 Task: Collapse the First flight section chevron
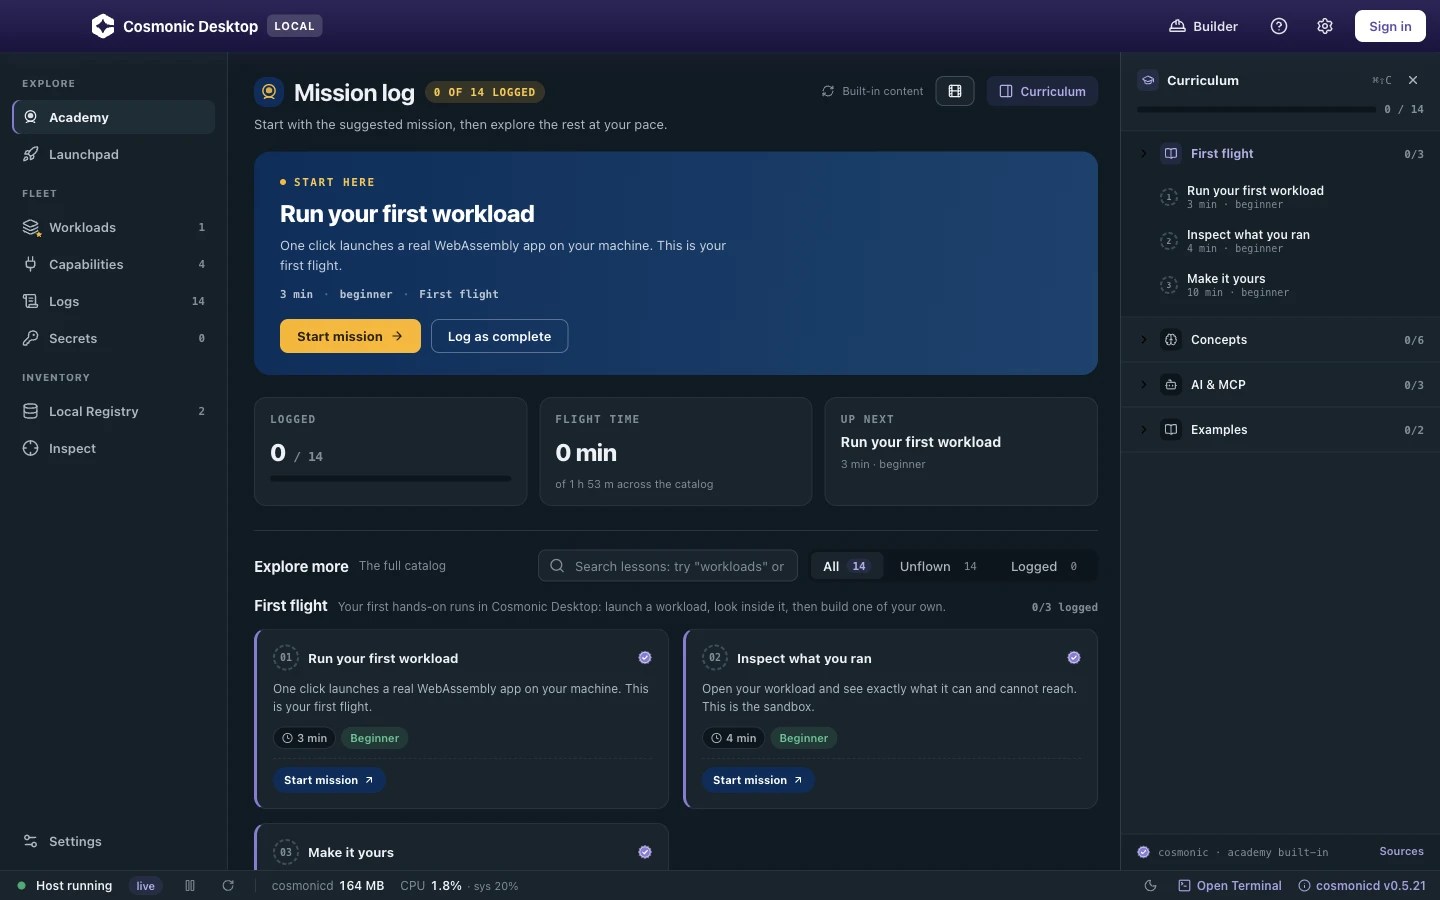tap(1144, 153)
